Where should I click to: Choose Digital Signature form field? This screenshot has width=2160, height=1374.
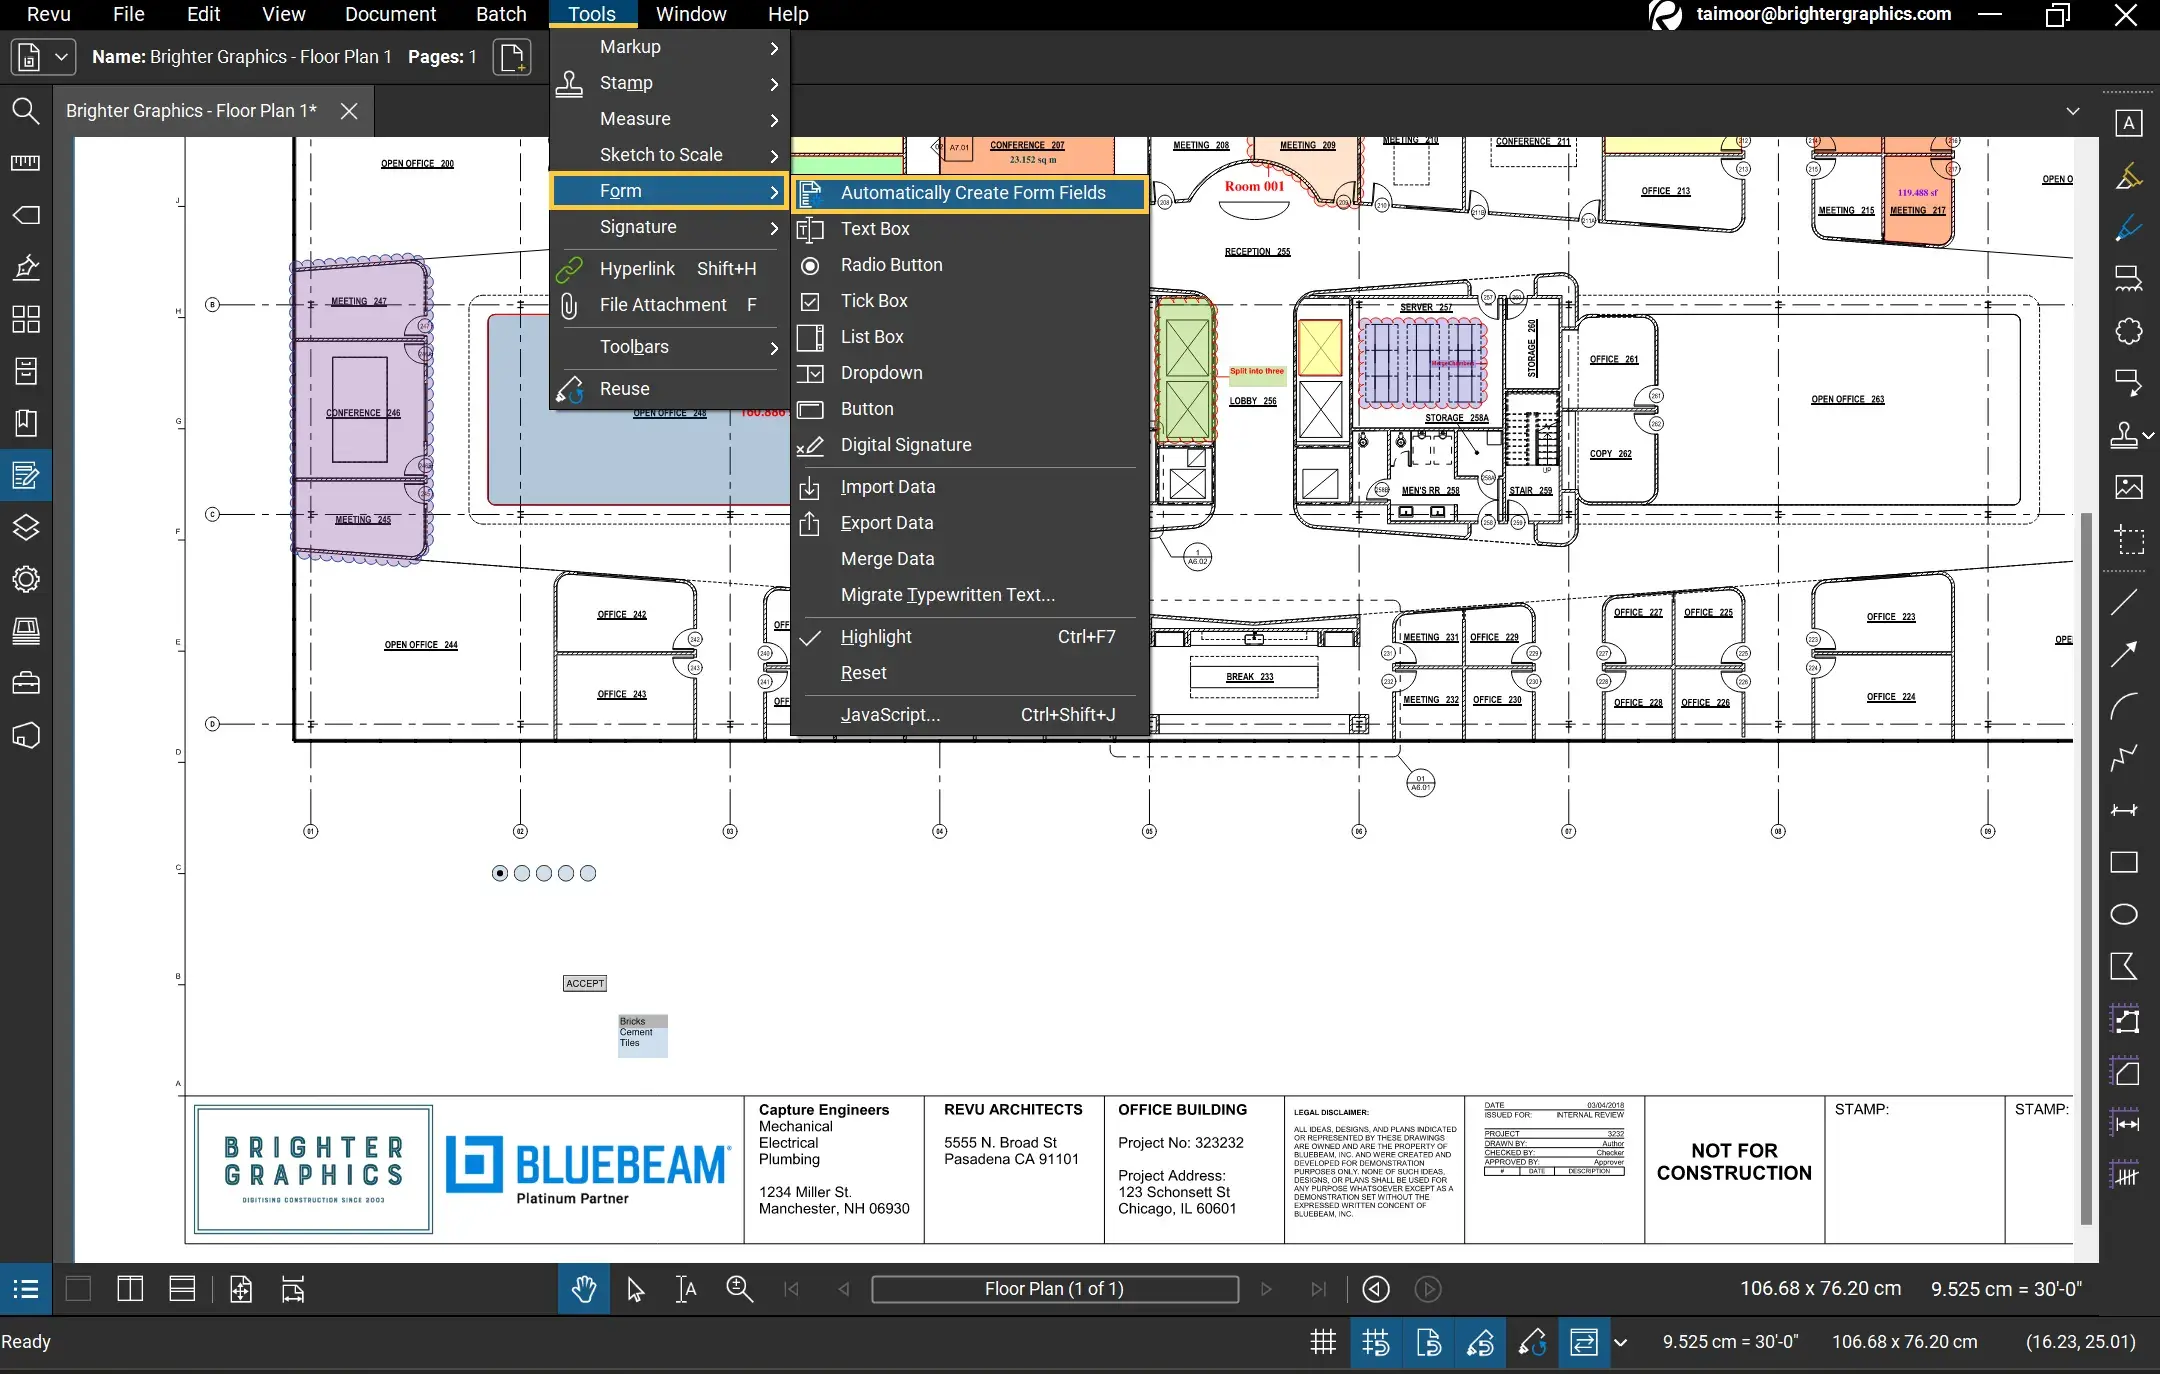coord(970,445)
